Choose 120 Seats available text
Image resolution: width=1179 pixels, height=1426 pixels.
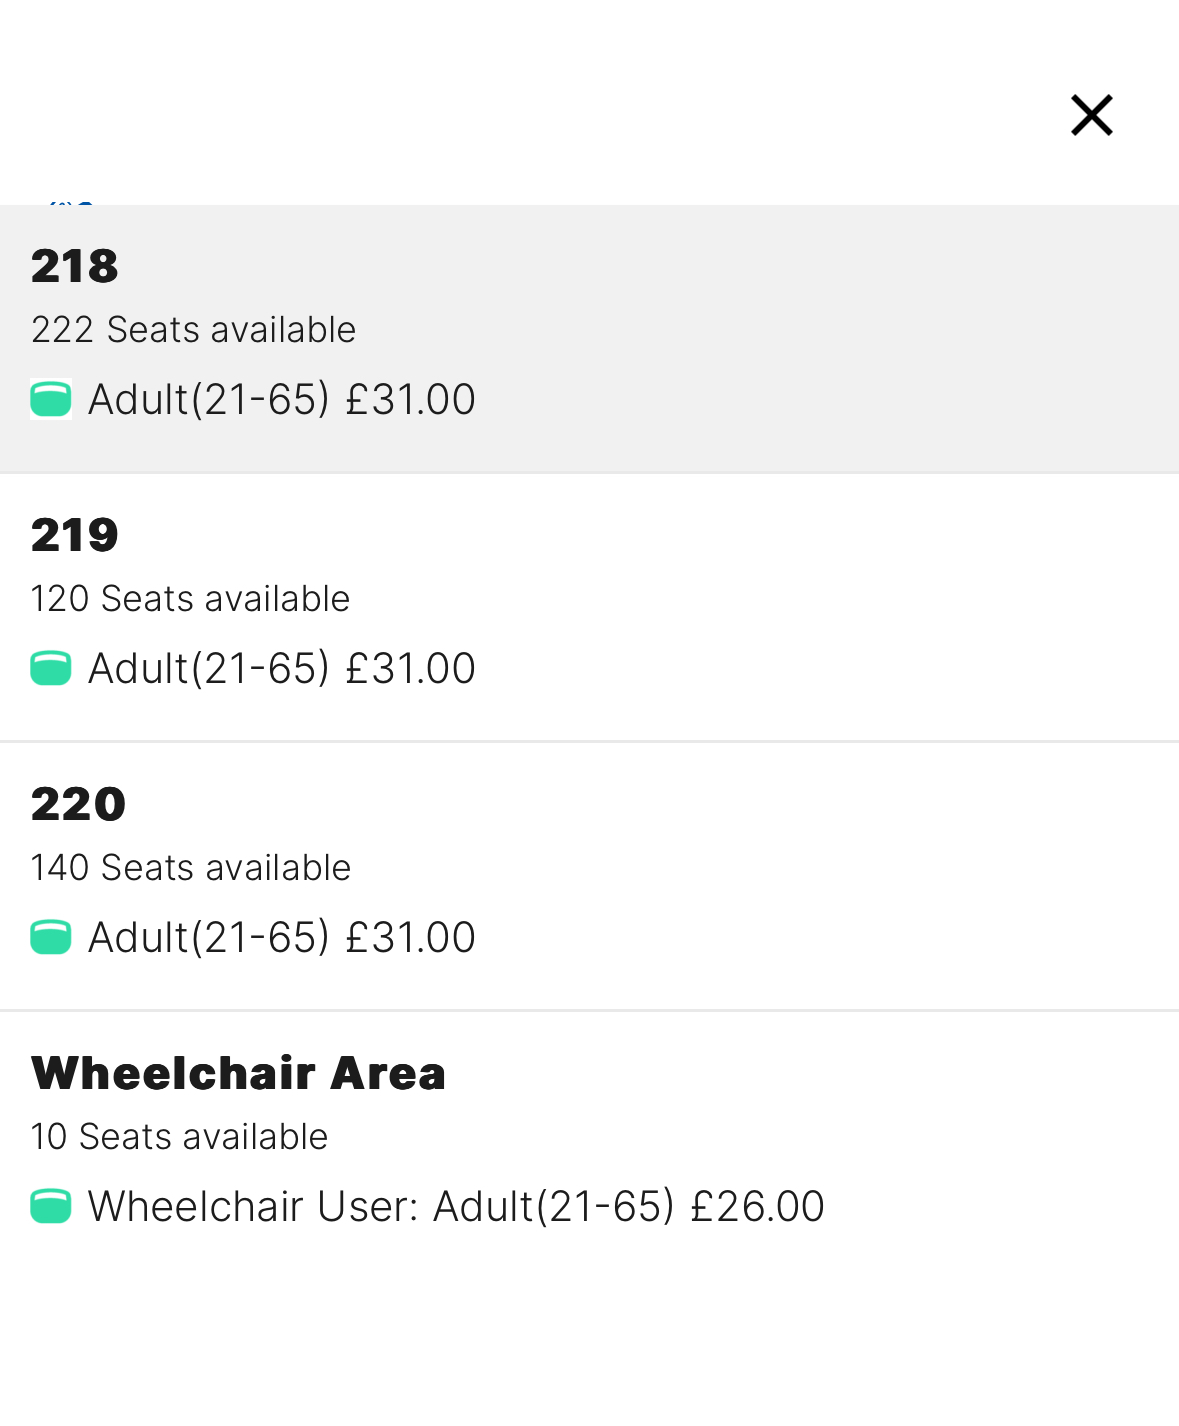coord(190,599)
